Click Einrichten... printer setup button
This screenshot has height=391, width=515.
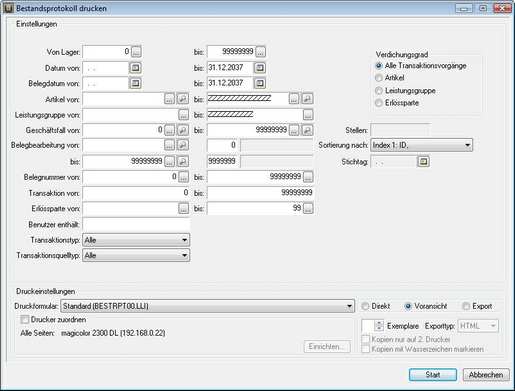(x=327, y=347)
